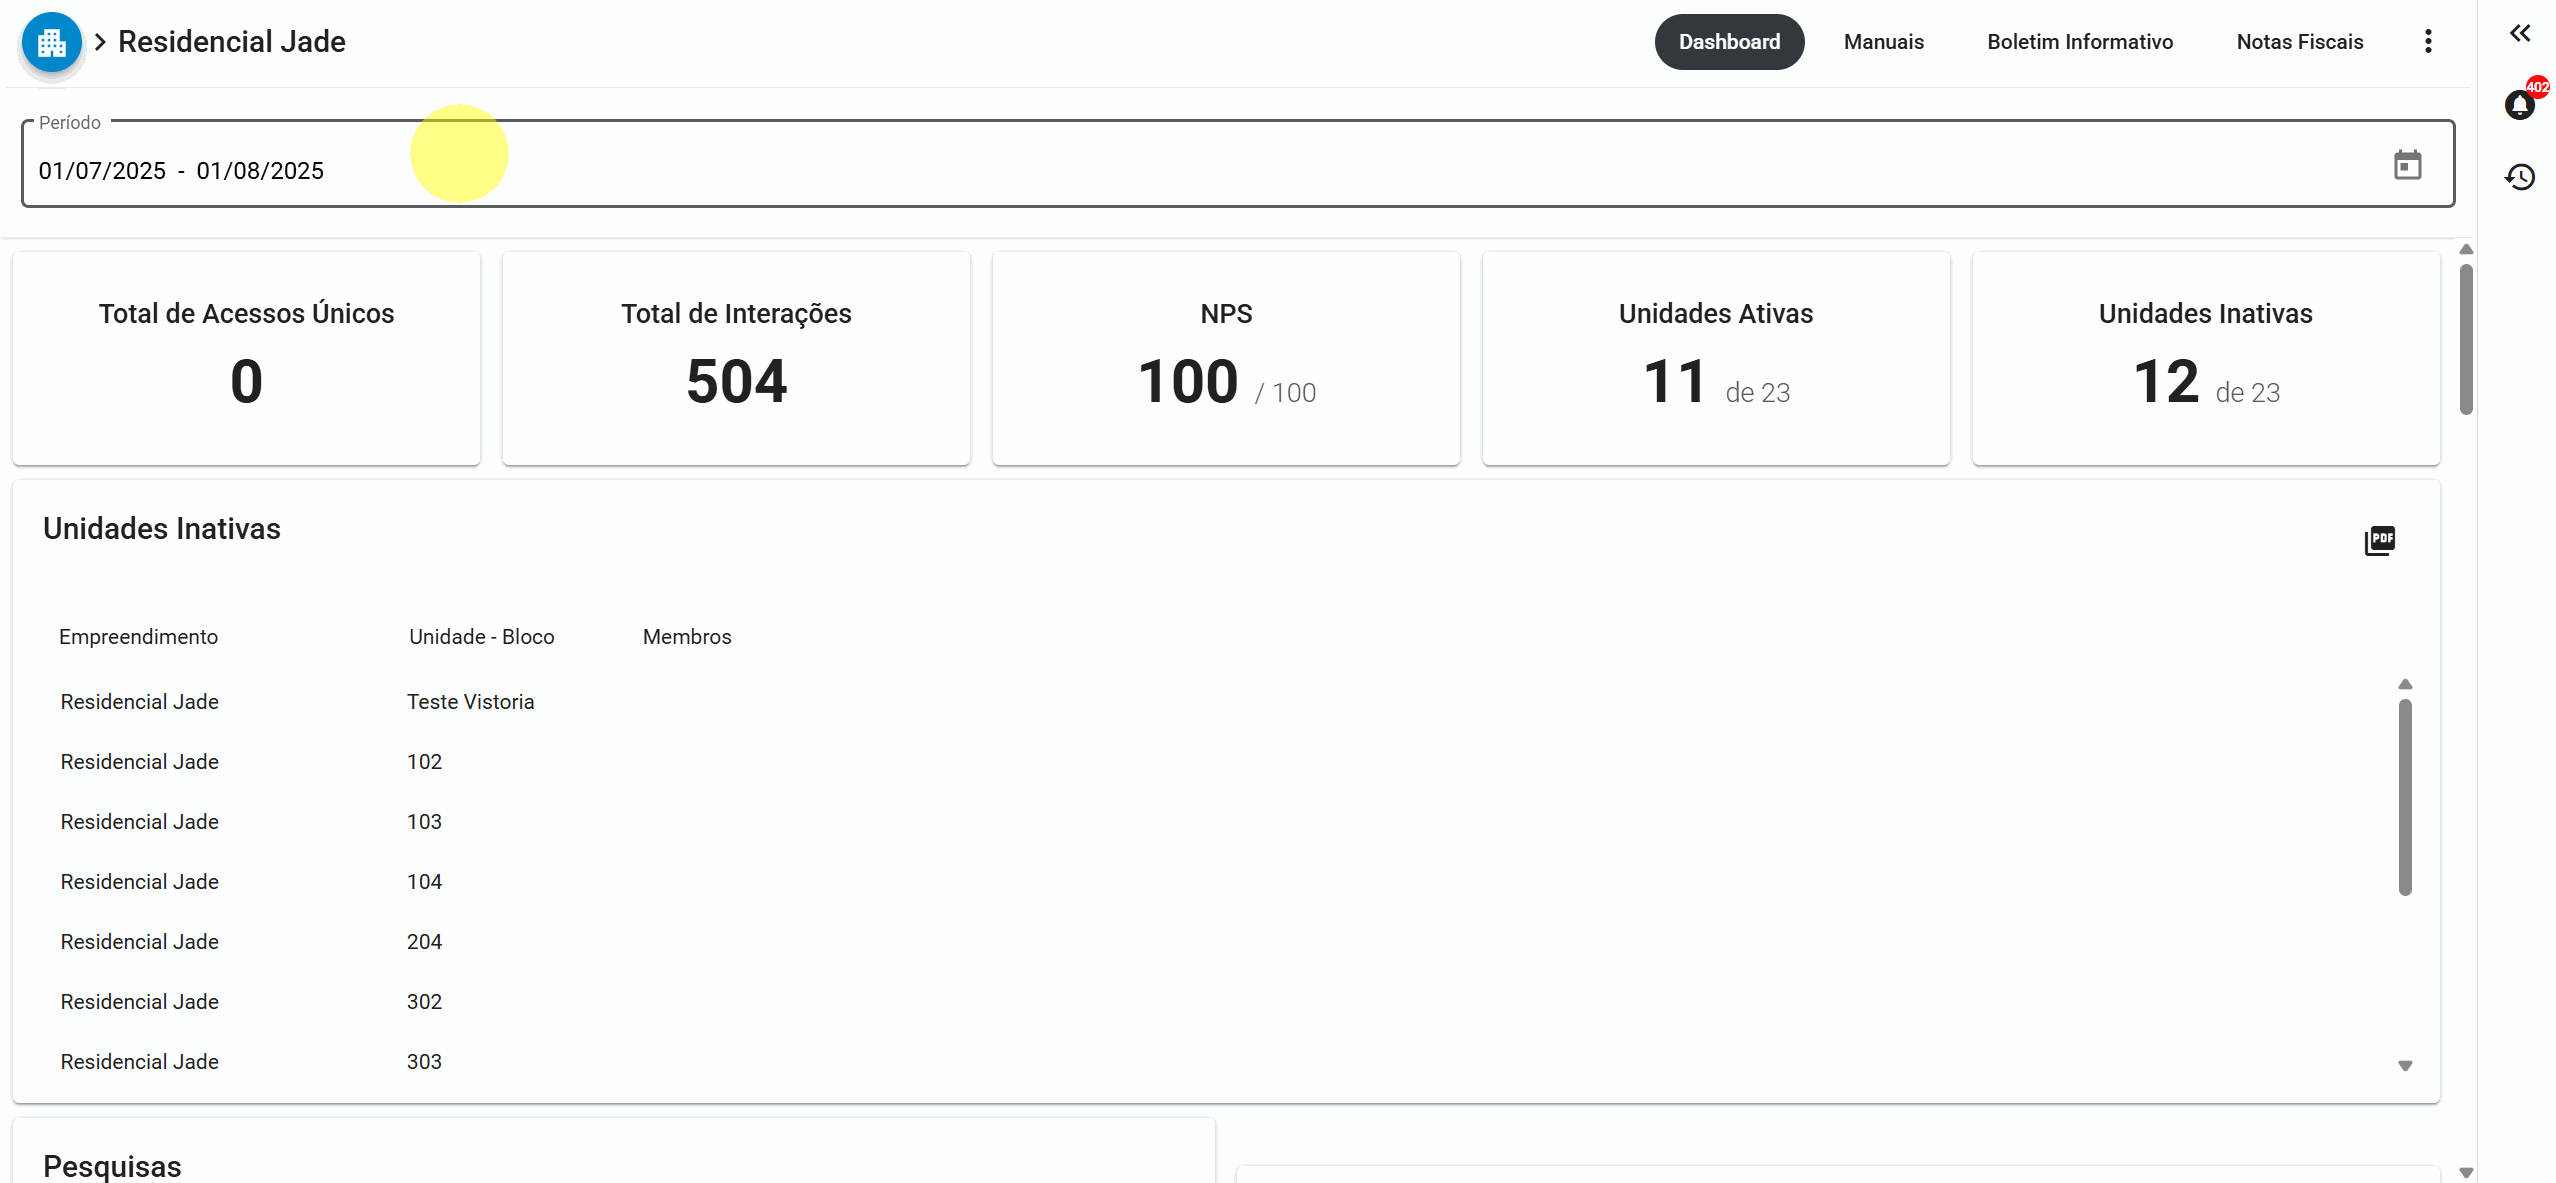Screen dimensions: 2556x1183
Task: Open the Boletim Informativo tab
Action: tap(2079, 42)
